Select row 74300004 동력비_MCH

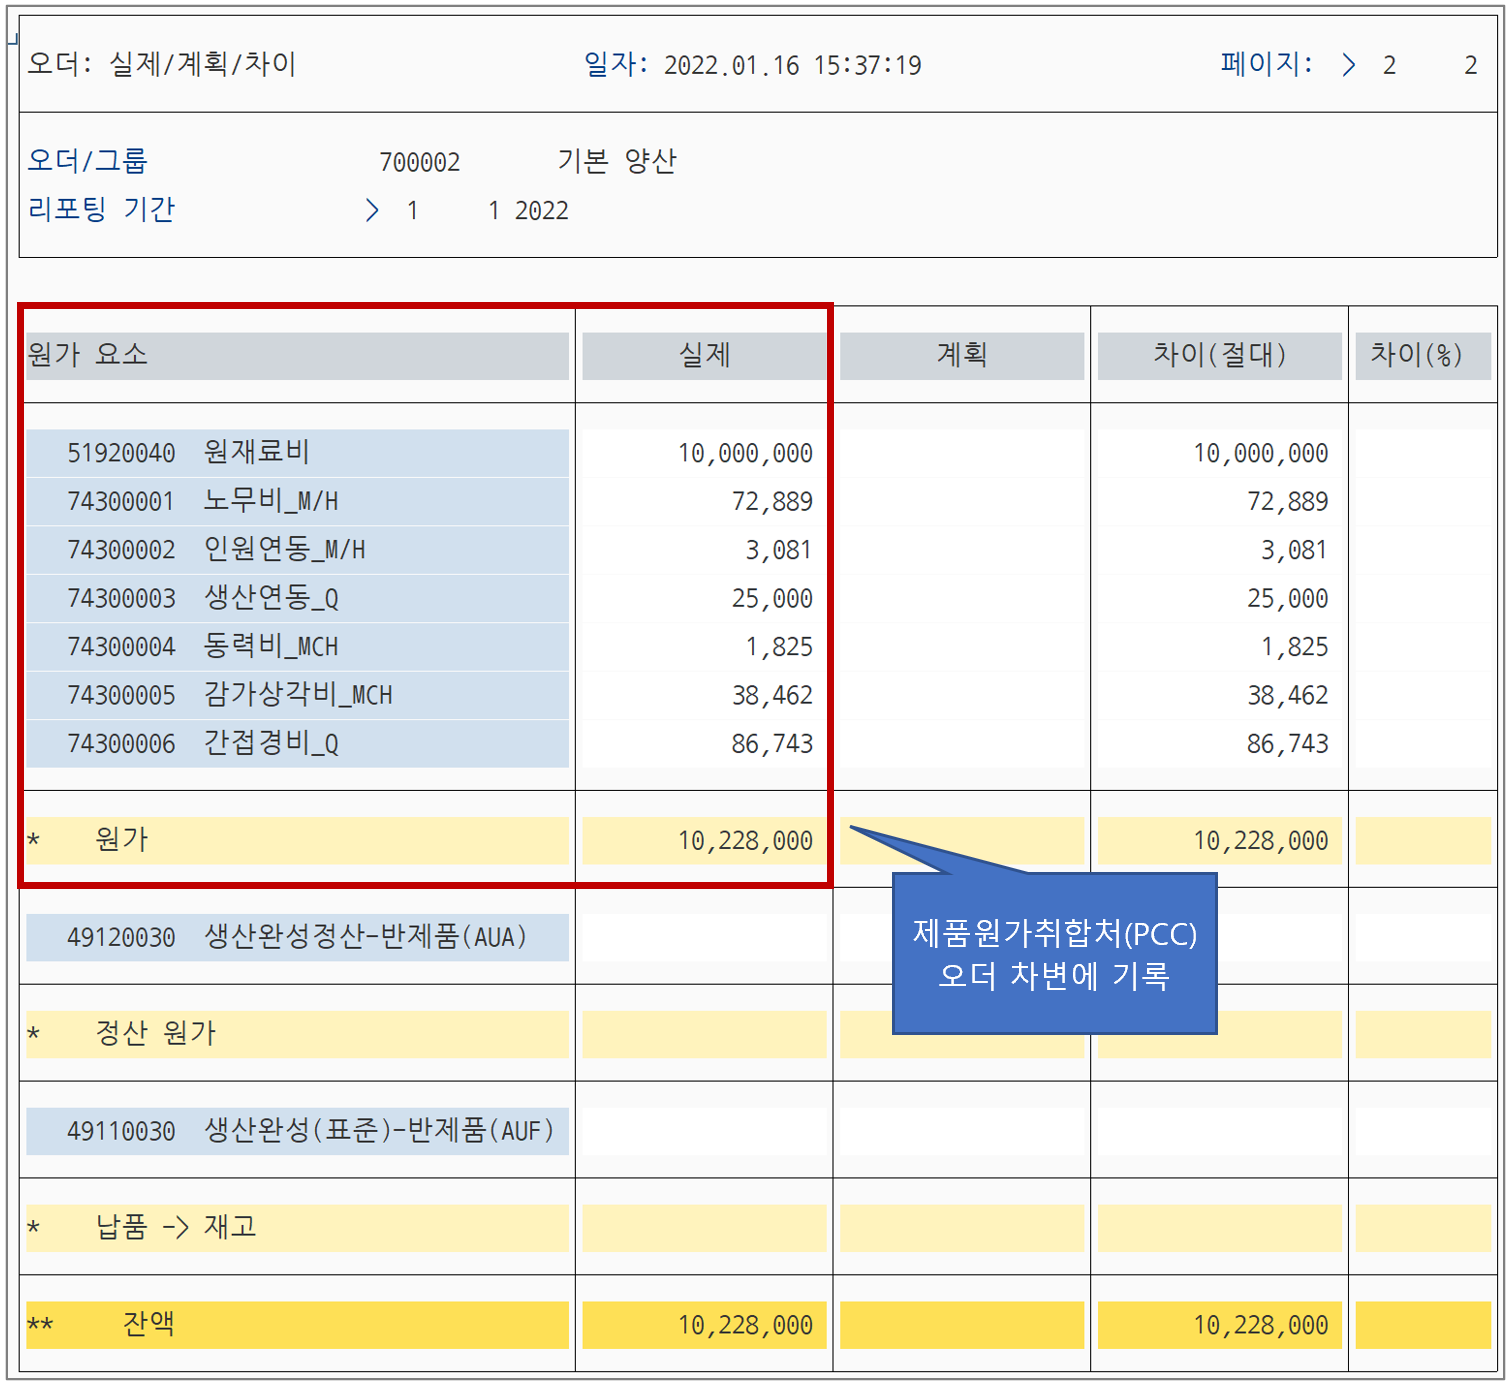[x=297, y=646]
